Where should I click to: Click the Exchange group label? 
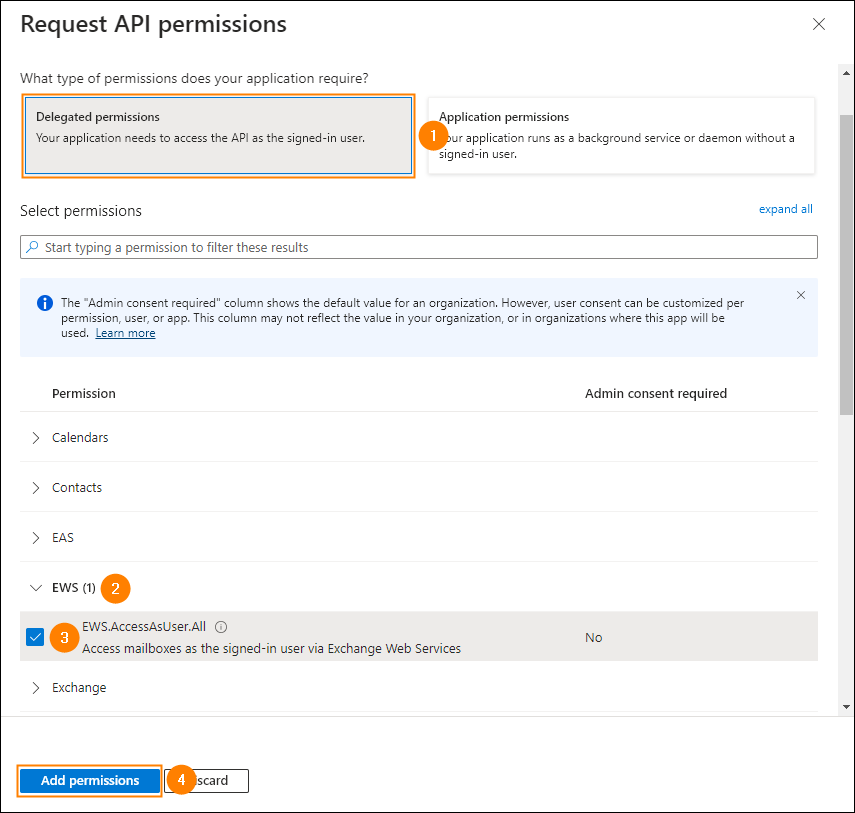point(79,688)
